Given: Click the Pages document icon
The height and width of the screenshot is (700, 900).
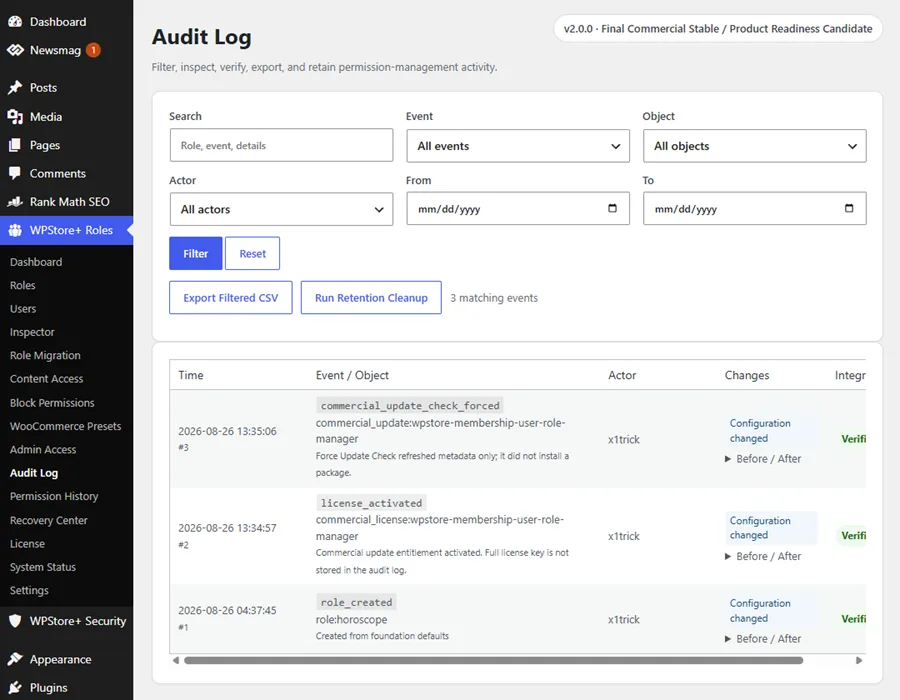Looking at the screenshot, I should [x=15, y=145].
